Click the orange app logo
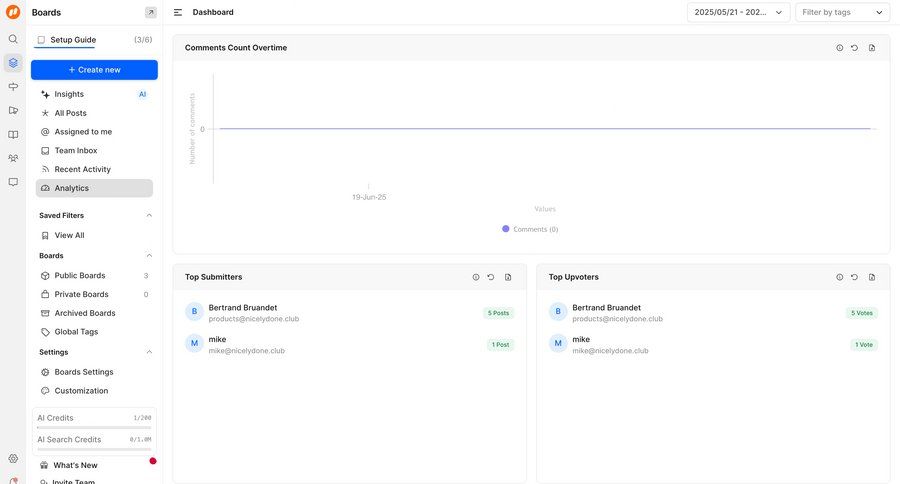Image resolution: width=900 pixels, height=484 pixels. coord(13,11)
